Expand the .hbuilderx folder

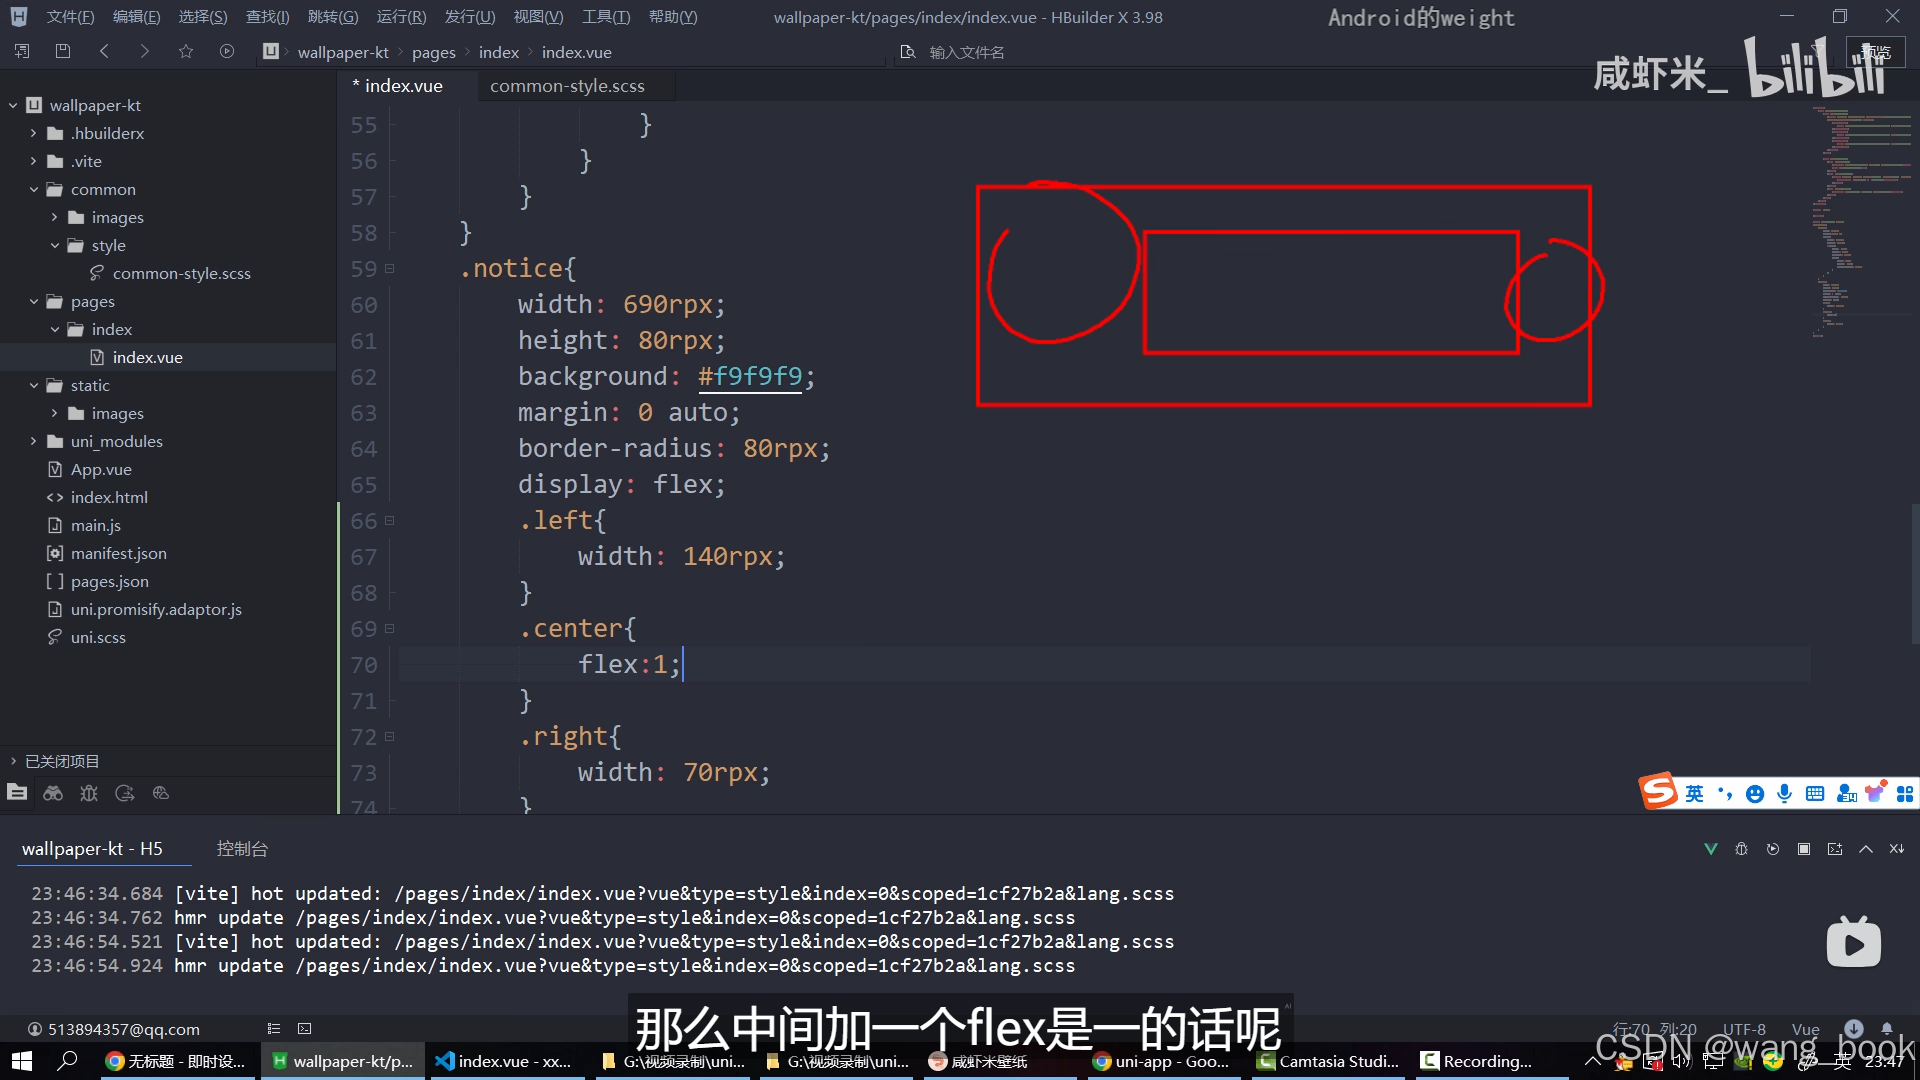33,133
